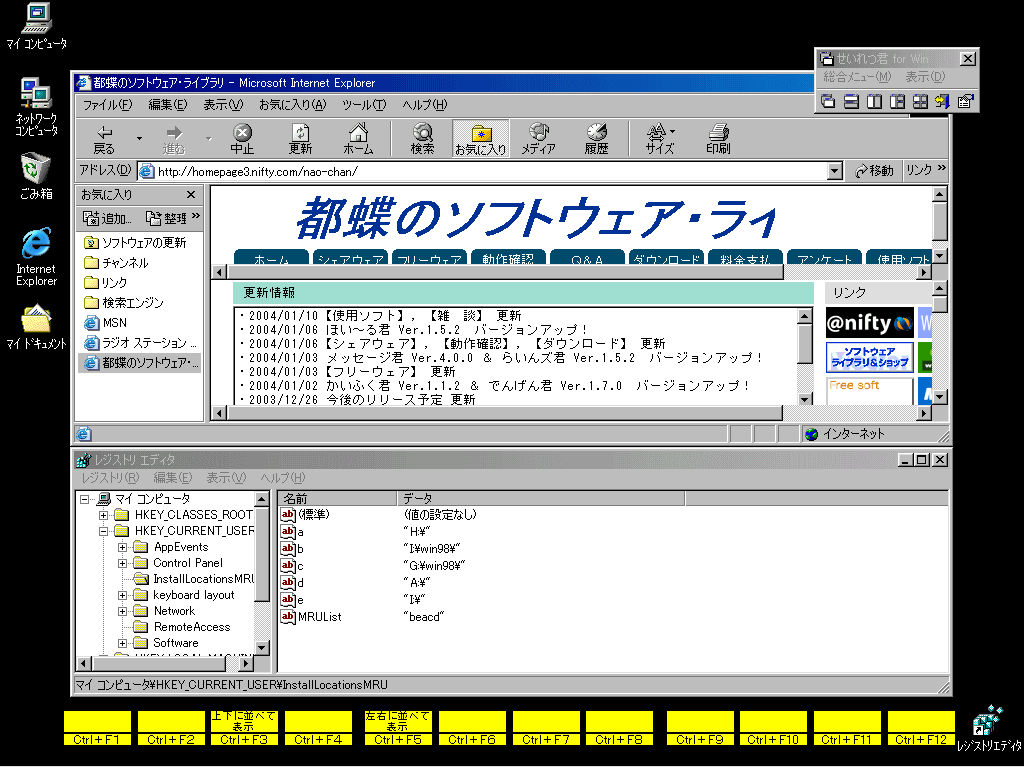Click the 検索 search toolbar button

tap(422, 138)
